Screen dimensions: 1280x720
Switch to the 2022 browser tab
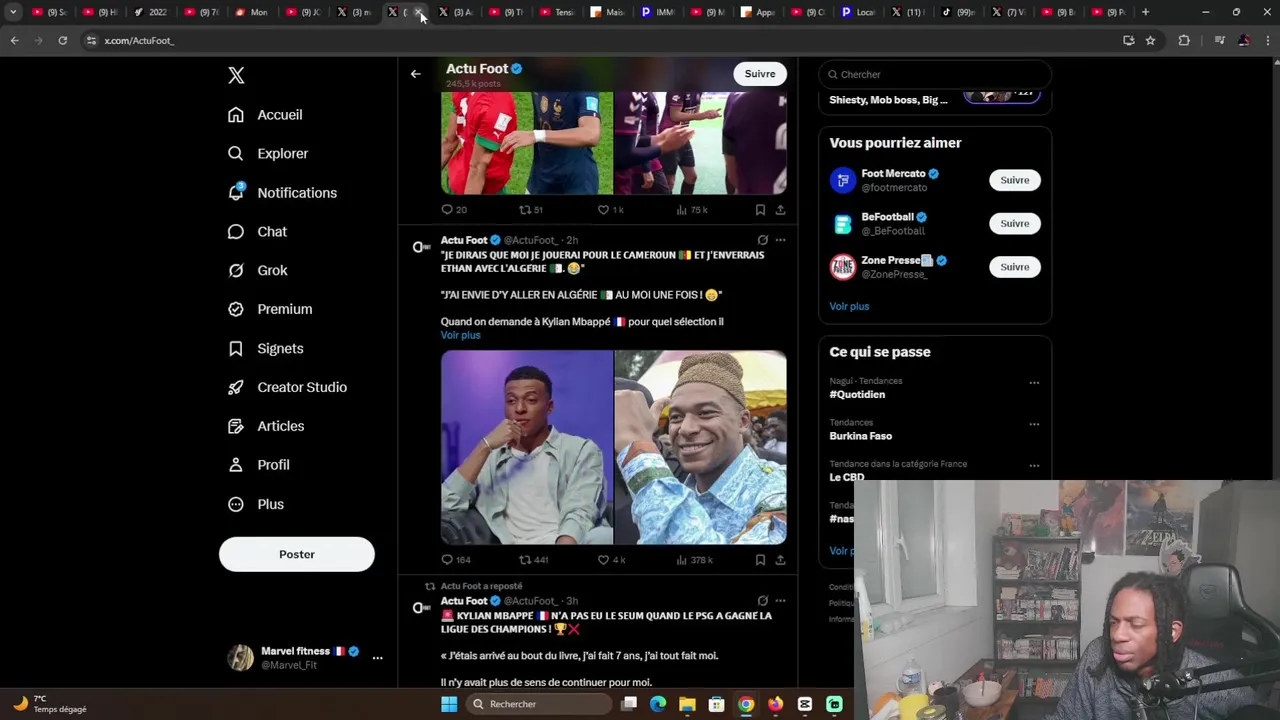point(151,12)
